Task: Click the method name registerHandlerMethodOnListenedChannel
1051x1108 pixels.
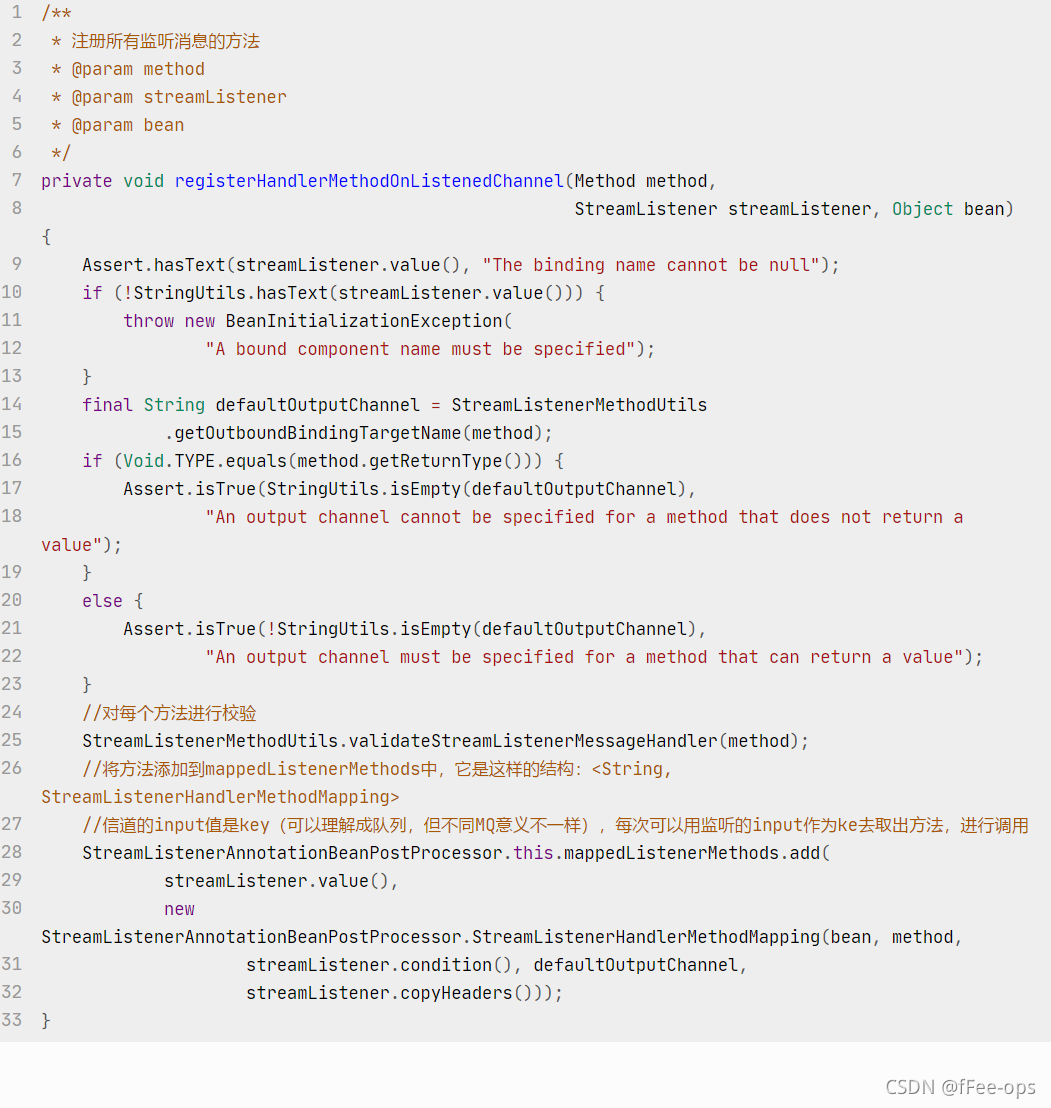Action: (369, 182)
